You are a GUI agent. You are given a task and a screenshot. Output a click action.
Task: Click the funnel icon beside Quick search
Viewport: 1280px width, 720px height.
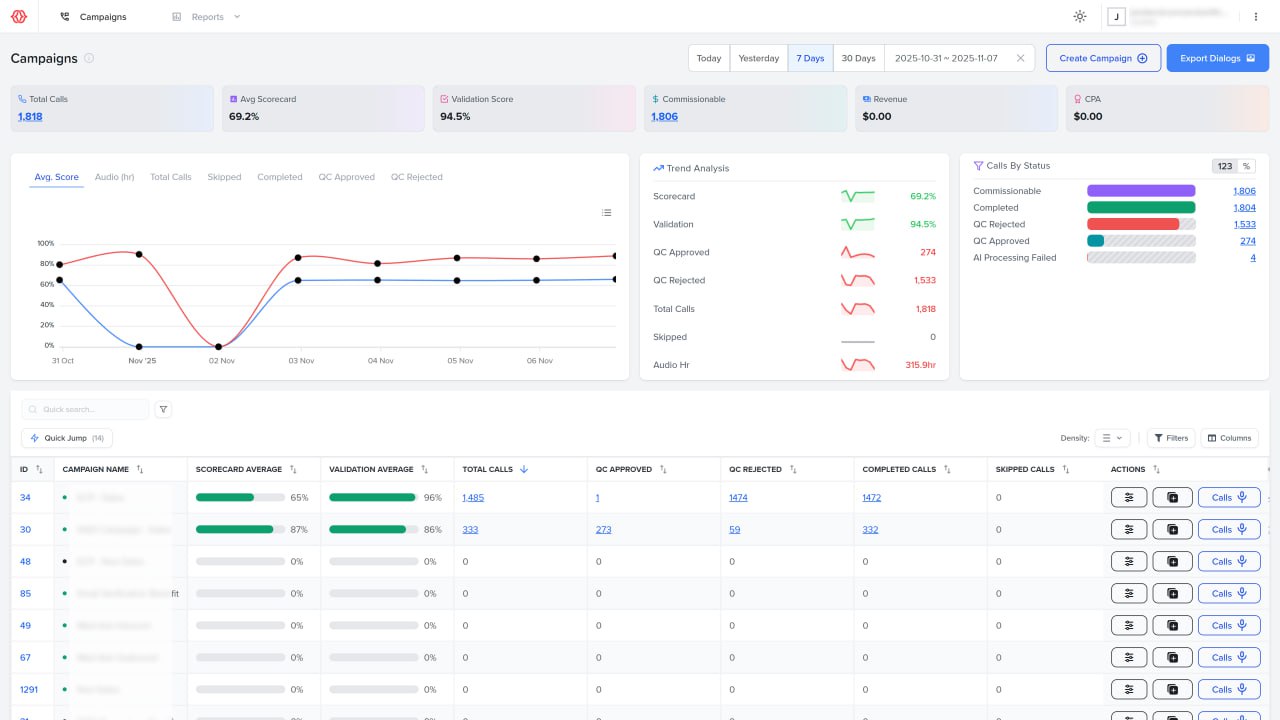(163, 409)
